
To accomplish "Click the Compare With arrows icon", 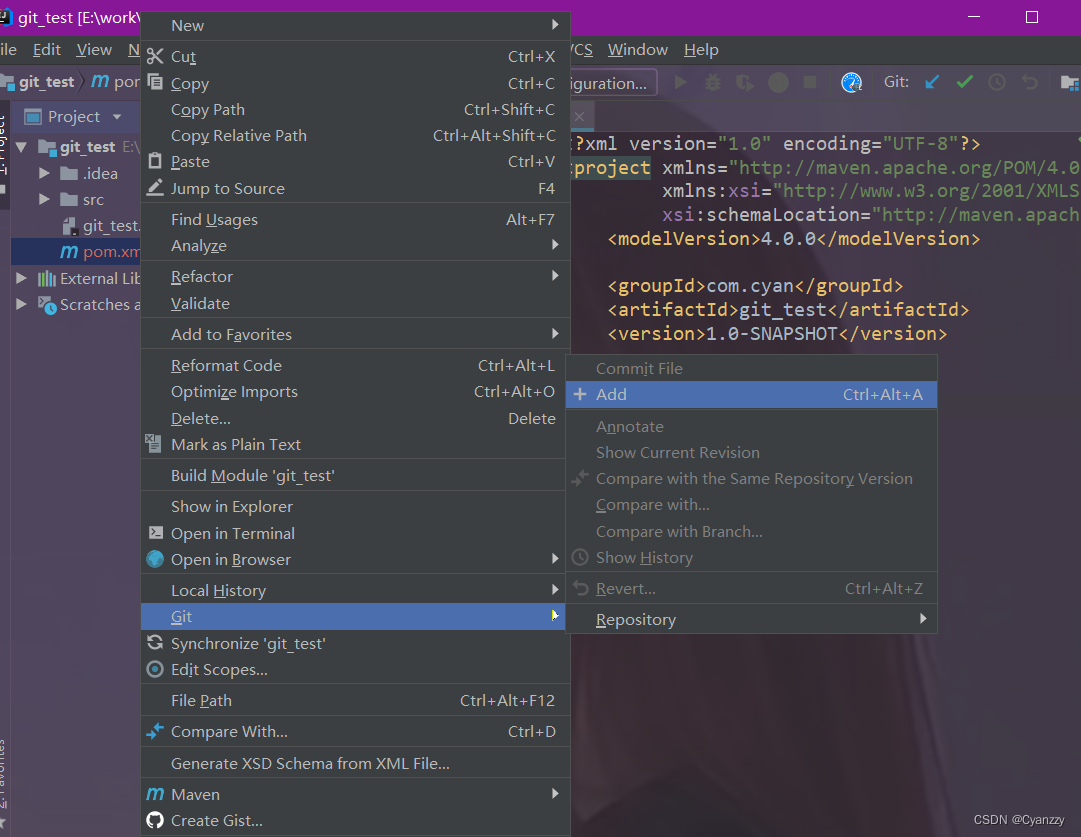I will point(155,731).
